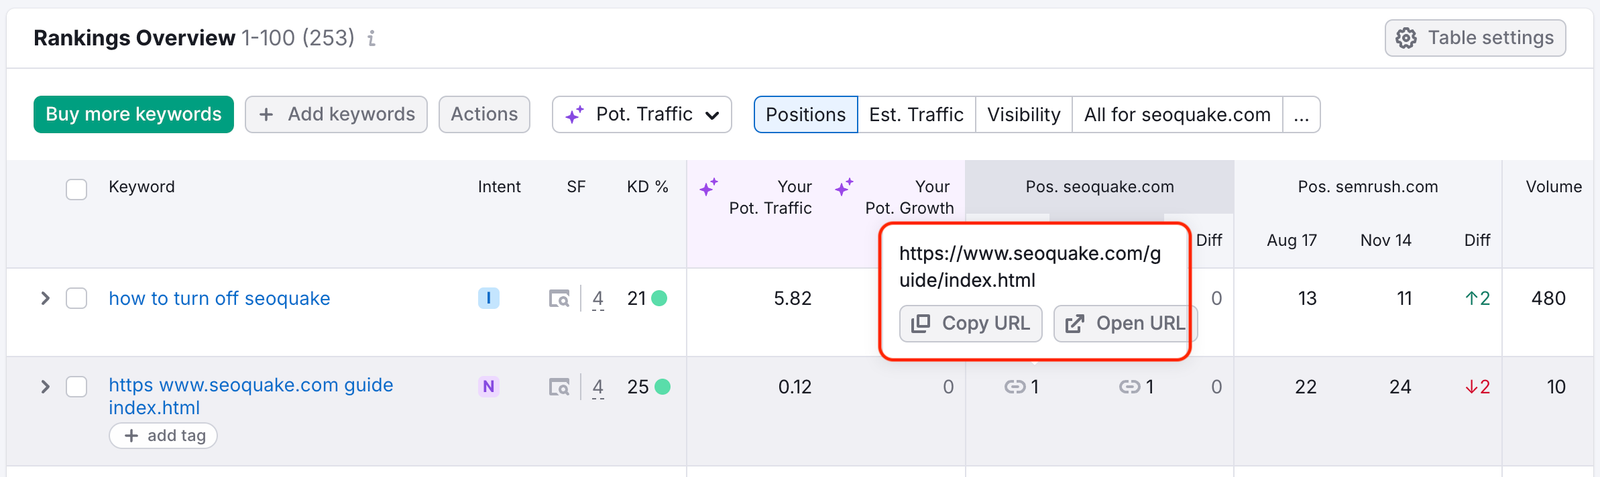Click Copy URL in the tooltip
This screenshot has height=477, width=1600.
[x=971, y=323]
